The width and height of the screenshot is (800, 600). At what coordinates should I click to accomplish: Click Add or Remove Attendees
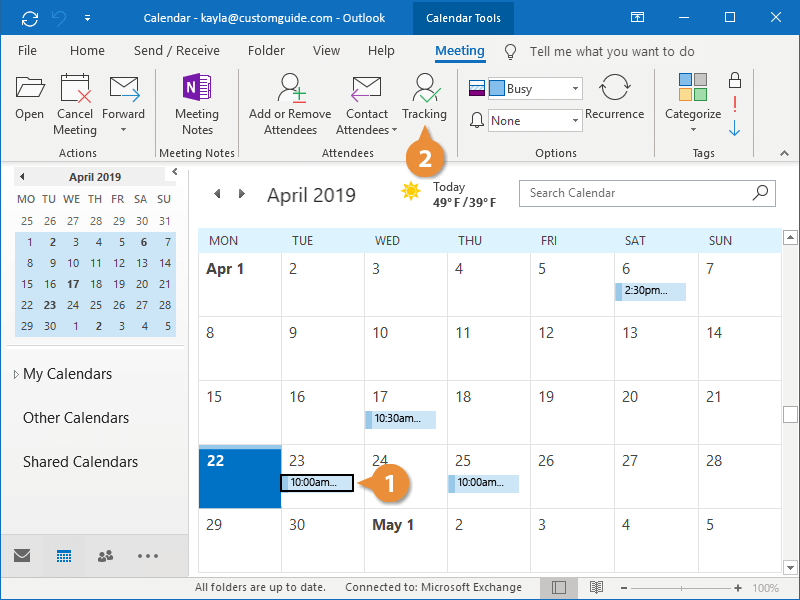tap(290, 105)
